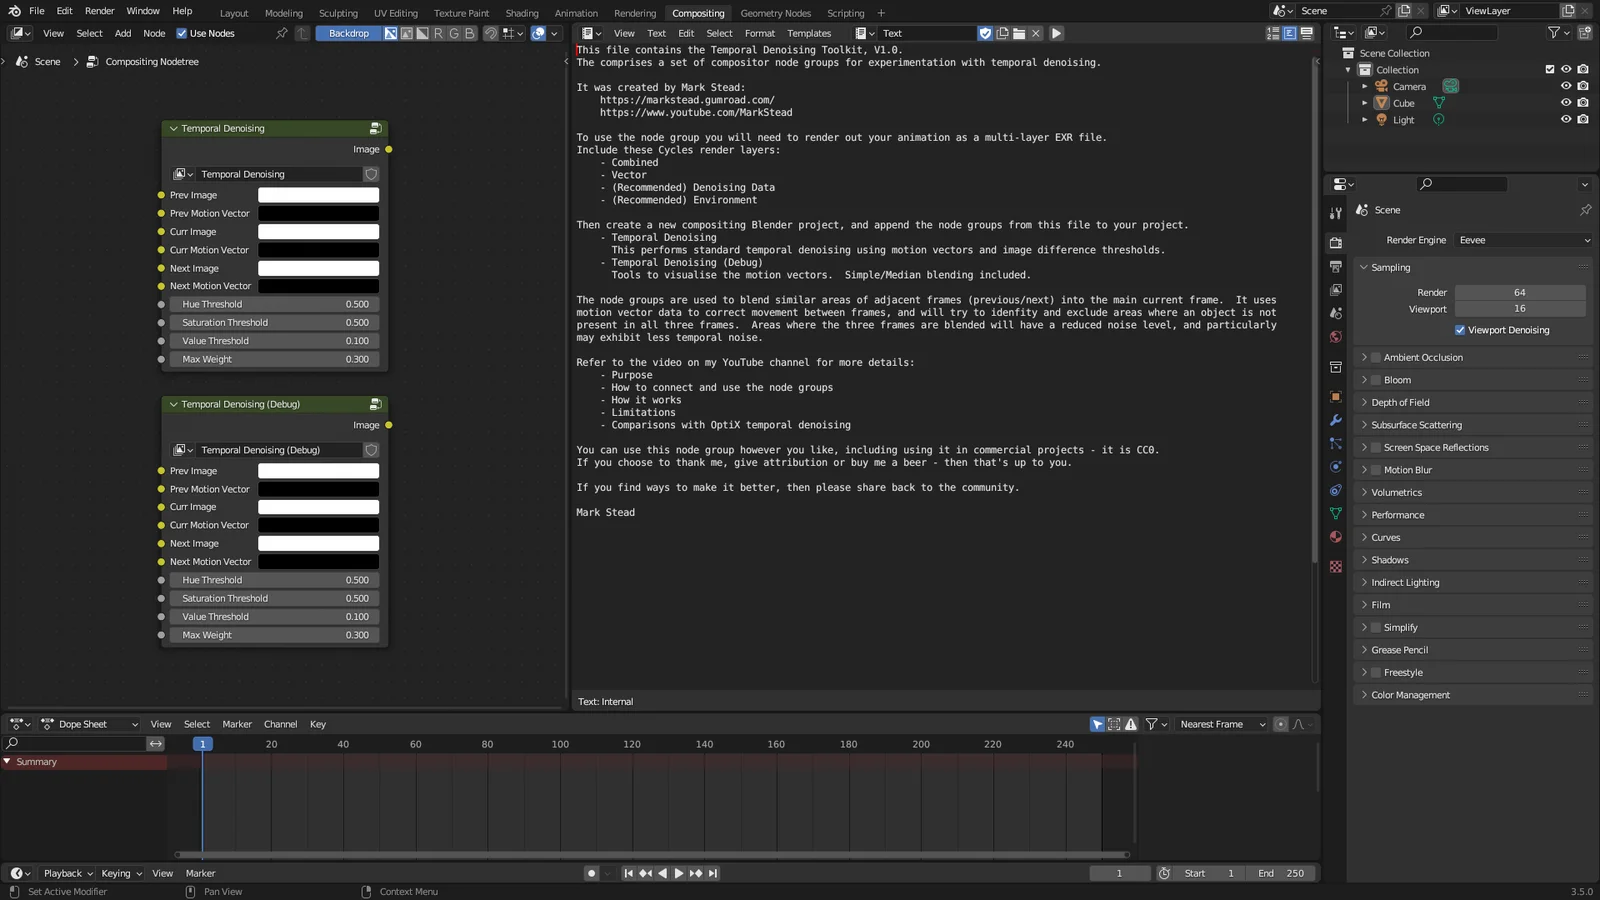Select the Render Properties tab

pos(1335,244)
